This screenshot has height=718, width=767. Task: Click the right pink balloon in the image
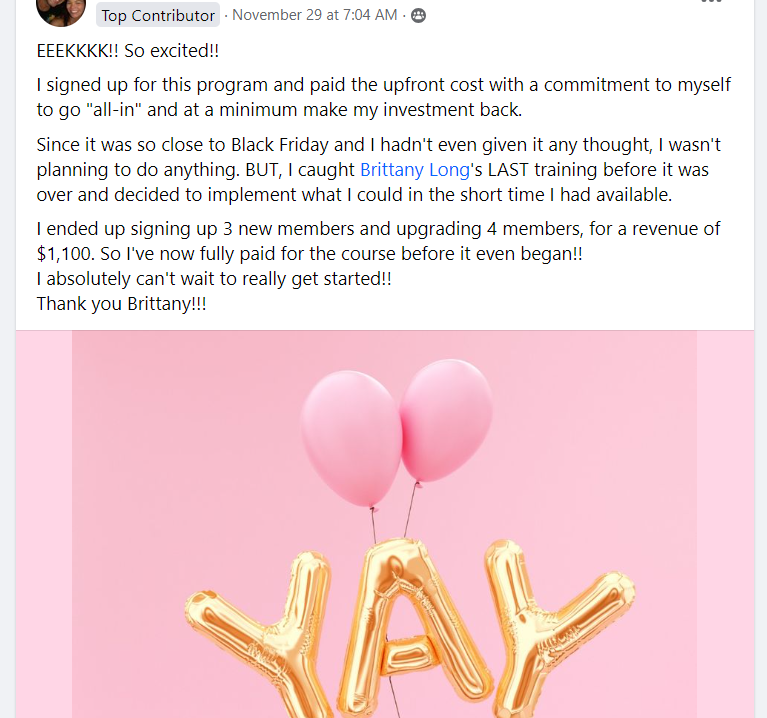point(446,420)
